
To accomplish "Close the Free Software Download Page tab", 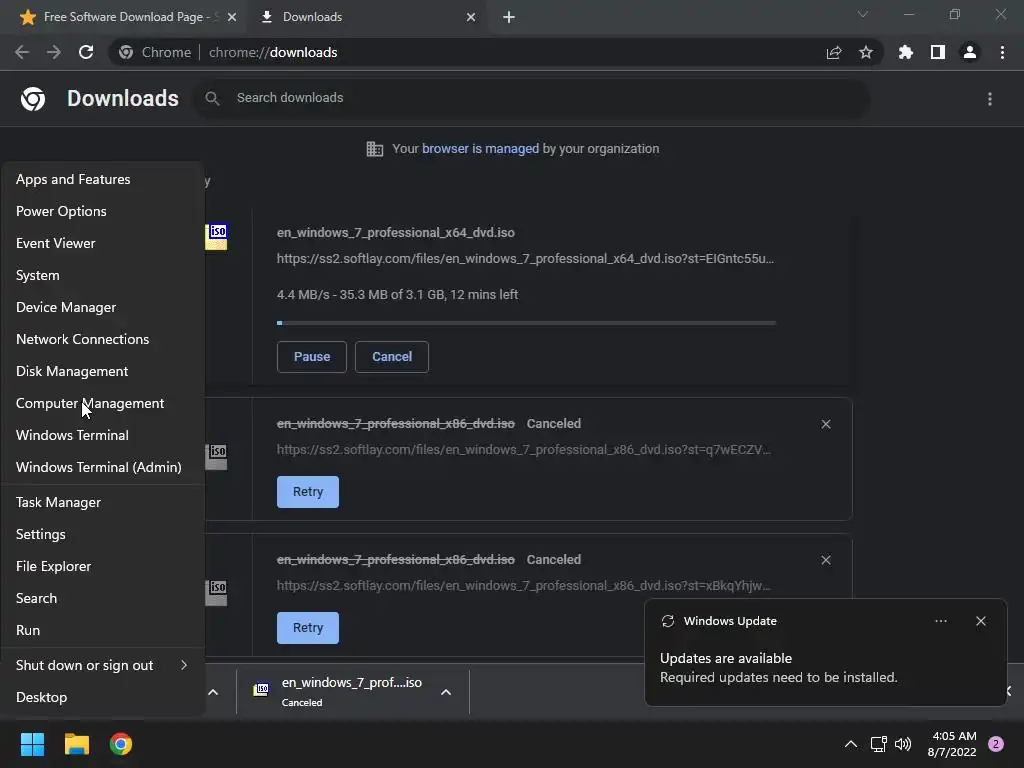I will pos(232,17).
